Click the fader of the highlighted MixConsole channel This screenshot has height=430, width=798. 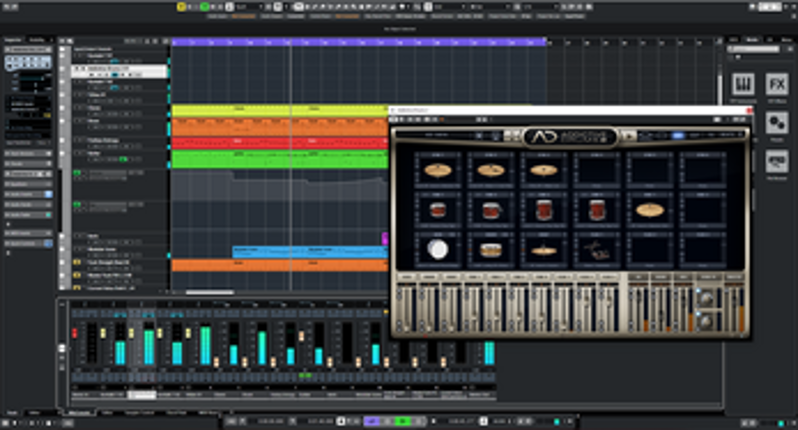point(131,333)
